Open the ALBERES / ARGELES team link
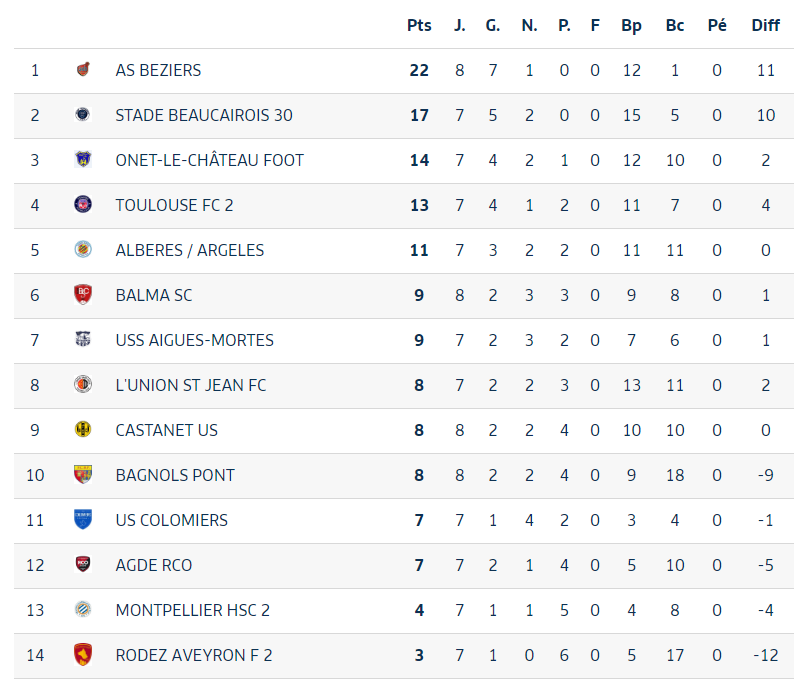 tap(190, 250)
